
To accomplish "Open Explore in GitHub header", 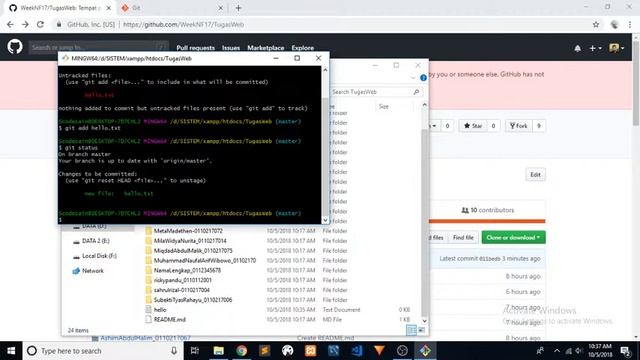I will (x=302, y=48).
